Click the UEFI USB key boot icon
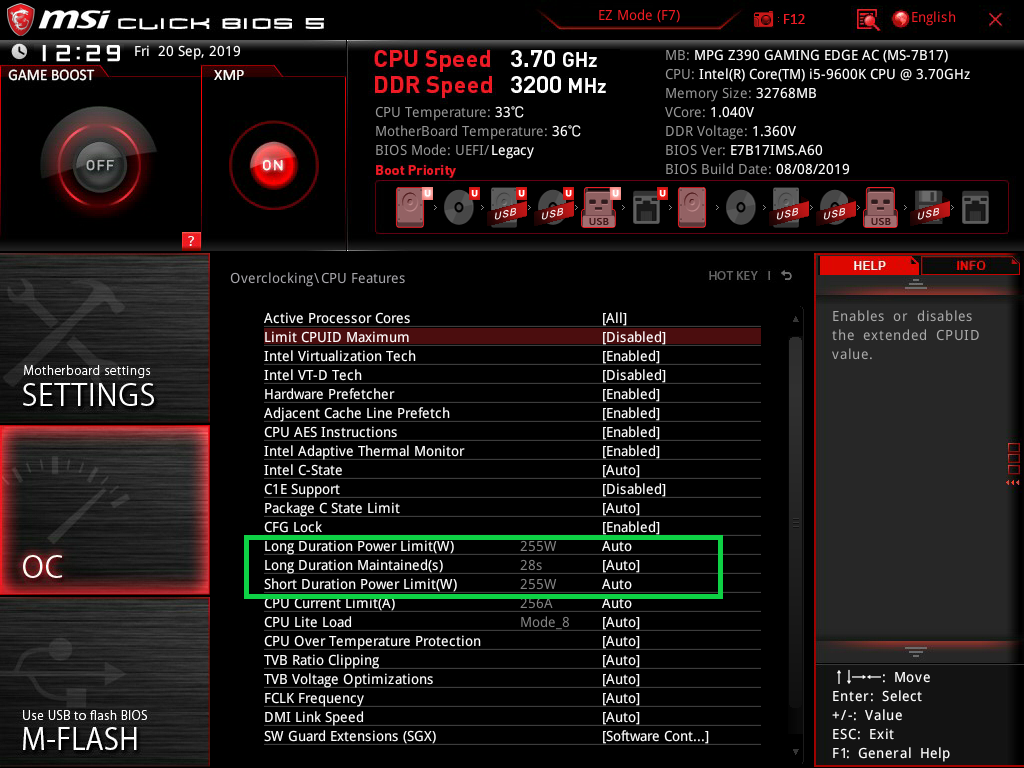 click(600, 207)
